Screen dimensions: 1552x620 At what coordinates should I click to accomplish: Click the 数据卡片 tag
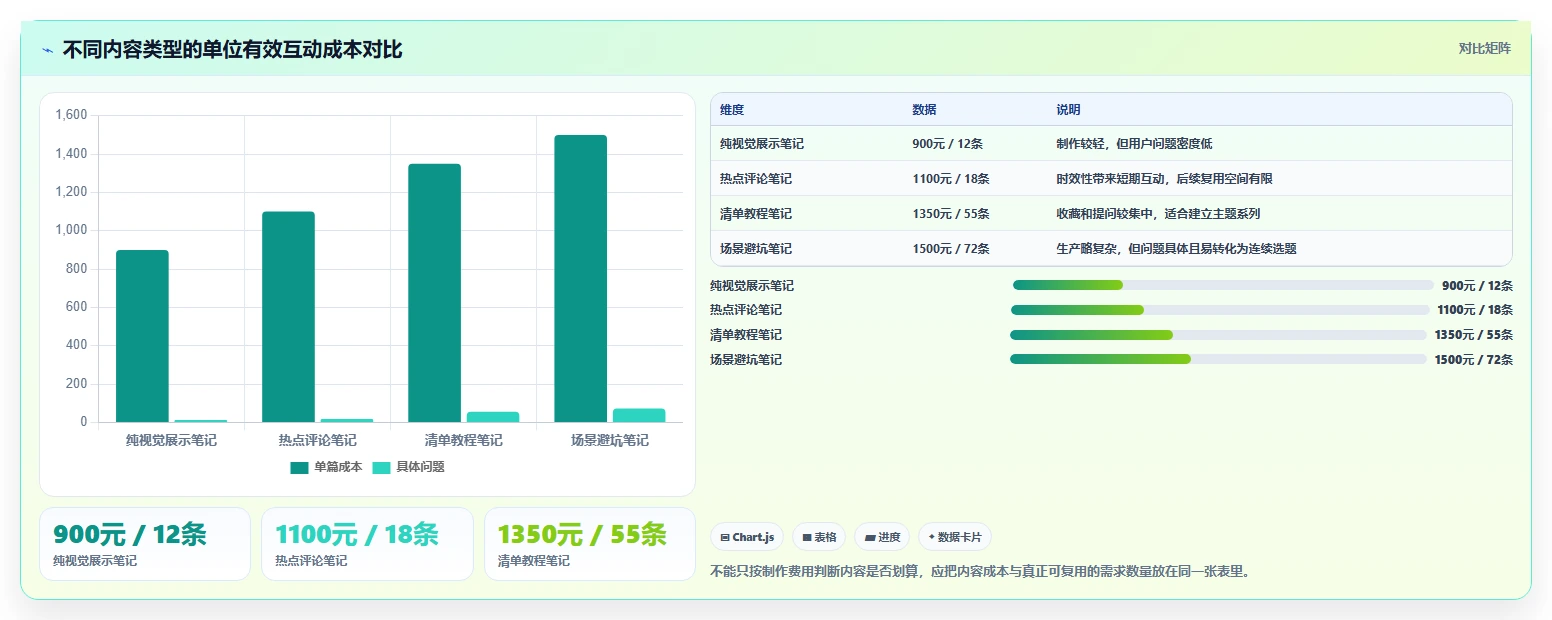tap(955, 537)
